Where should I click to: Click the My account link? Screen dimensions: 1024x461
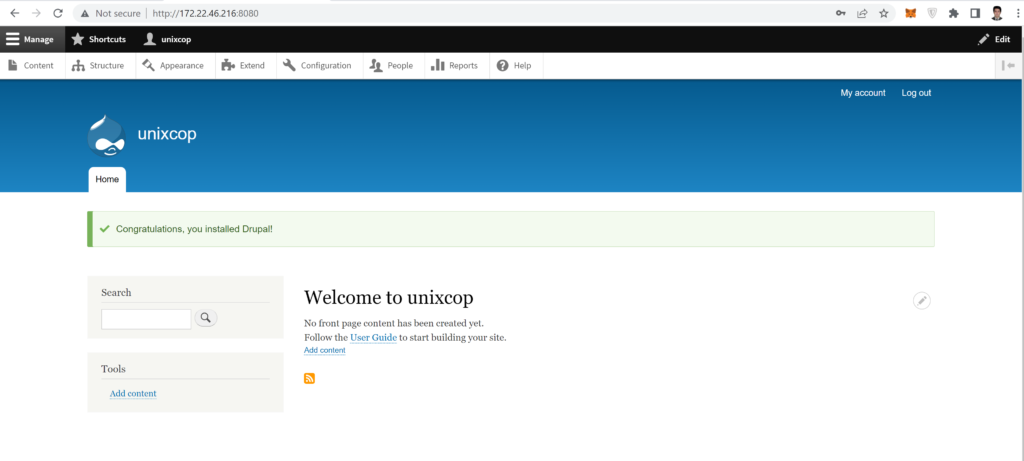pyautogui.click(x=863, y=93)
